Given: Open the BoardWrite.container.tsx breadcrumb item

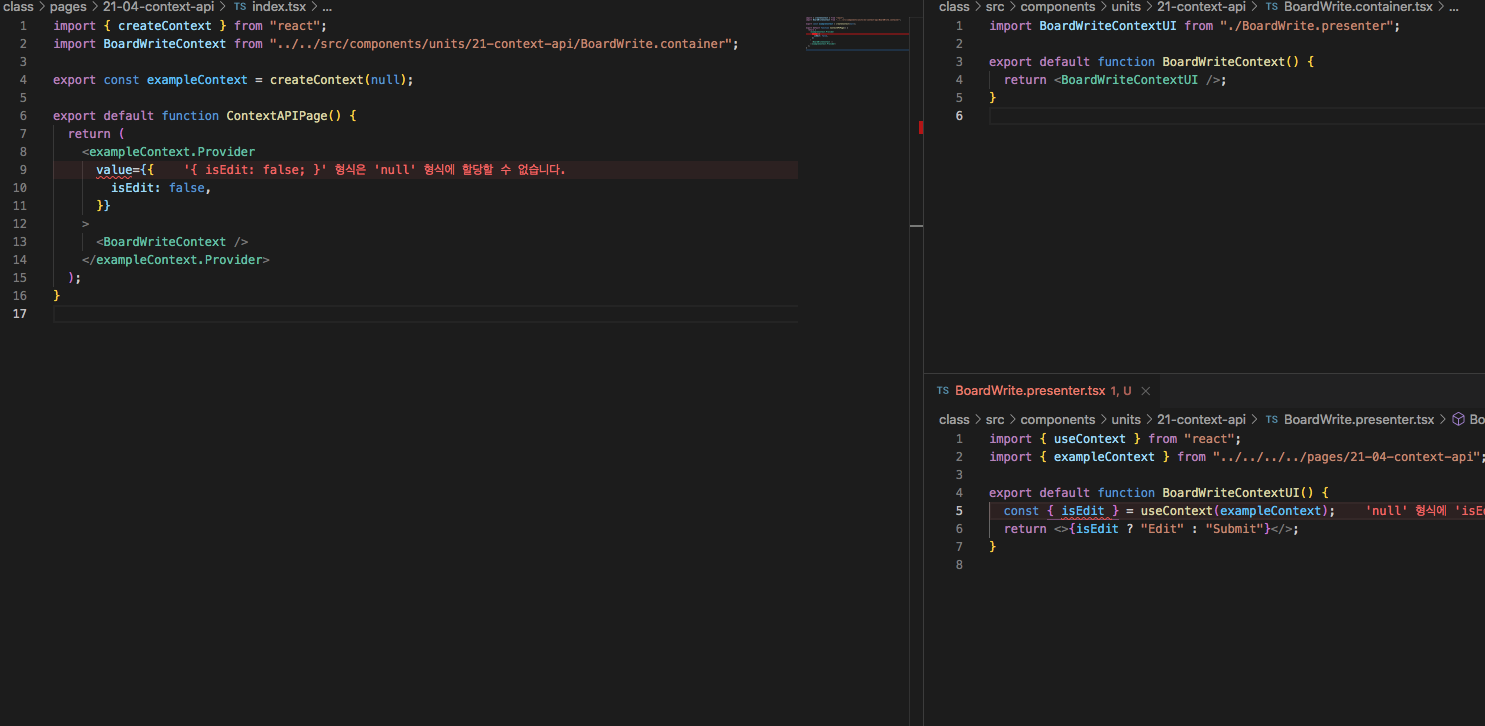Looking at the screenshot, I should [x=1358, y=7].
